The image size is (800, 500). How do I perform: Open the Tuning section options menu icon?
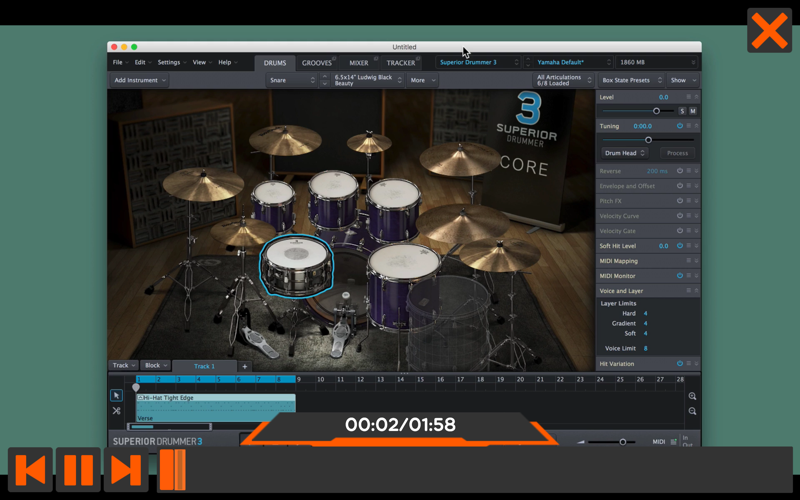pyautogui.click(x=688, y=126)
